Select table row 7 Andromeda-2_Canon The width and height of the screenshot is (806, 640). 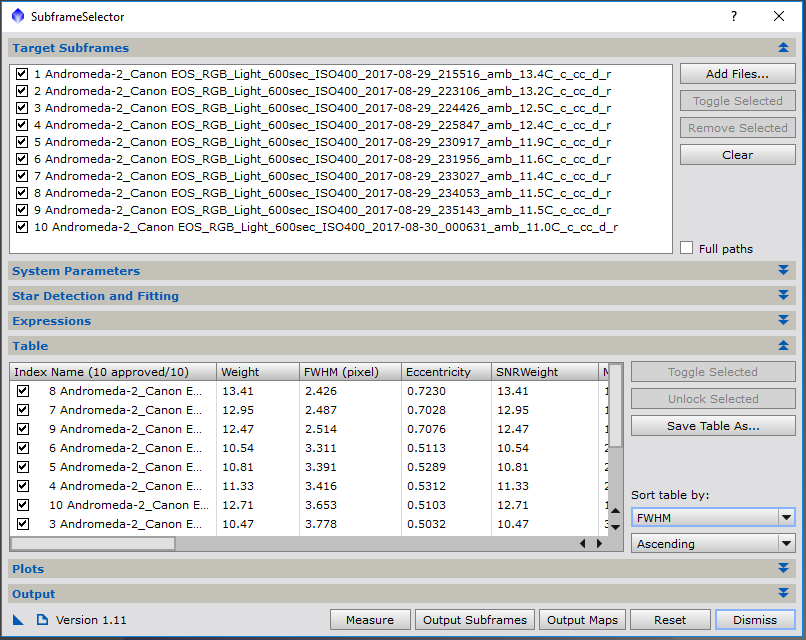coord(125,410)
